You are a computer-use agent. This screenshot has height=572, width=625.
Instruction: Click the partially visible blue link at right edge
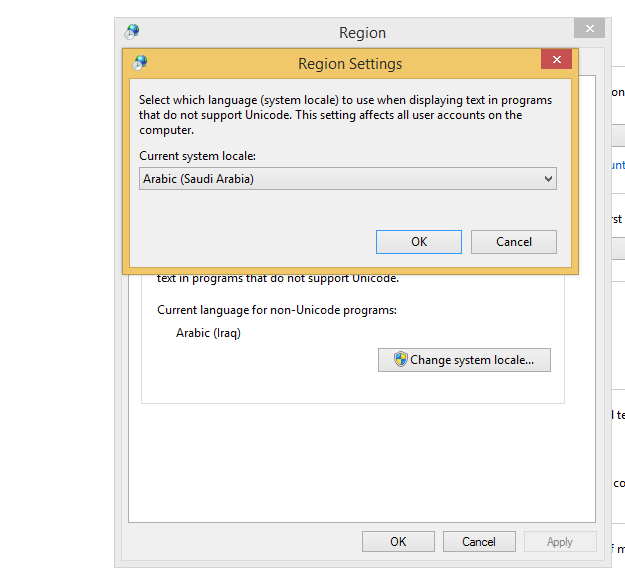[x=617, y=165]
